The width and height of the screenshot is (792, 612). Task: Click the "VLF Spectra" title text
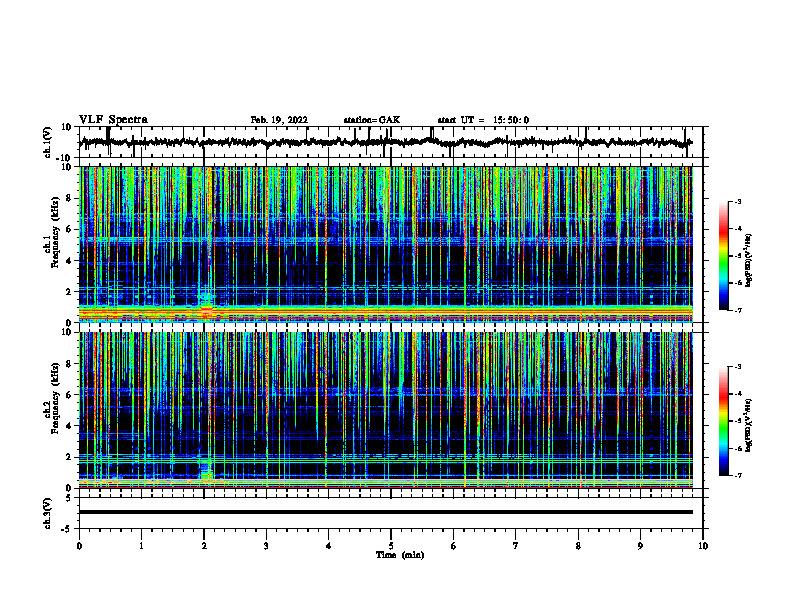point(114,120)
